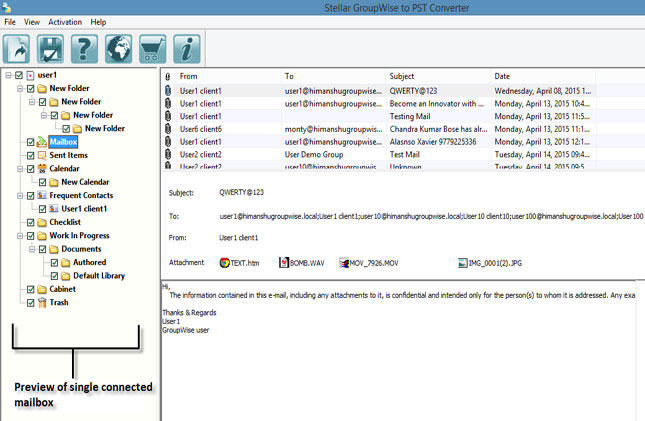Uncheck the New Calendar checkbox

(42, 182)
